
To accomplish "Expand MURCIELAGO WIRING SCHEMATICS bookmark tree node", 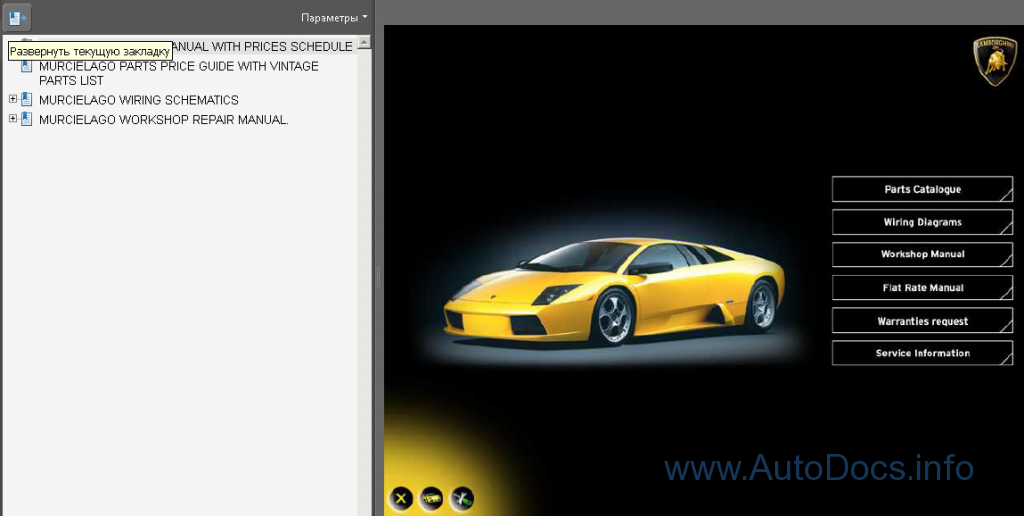I will tap(12, 99).
